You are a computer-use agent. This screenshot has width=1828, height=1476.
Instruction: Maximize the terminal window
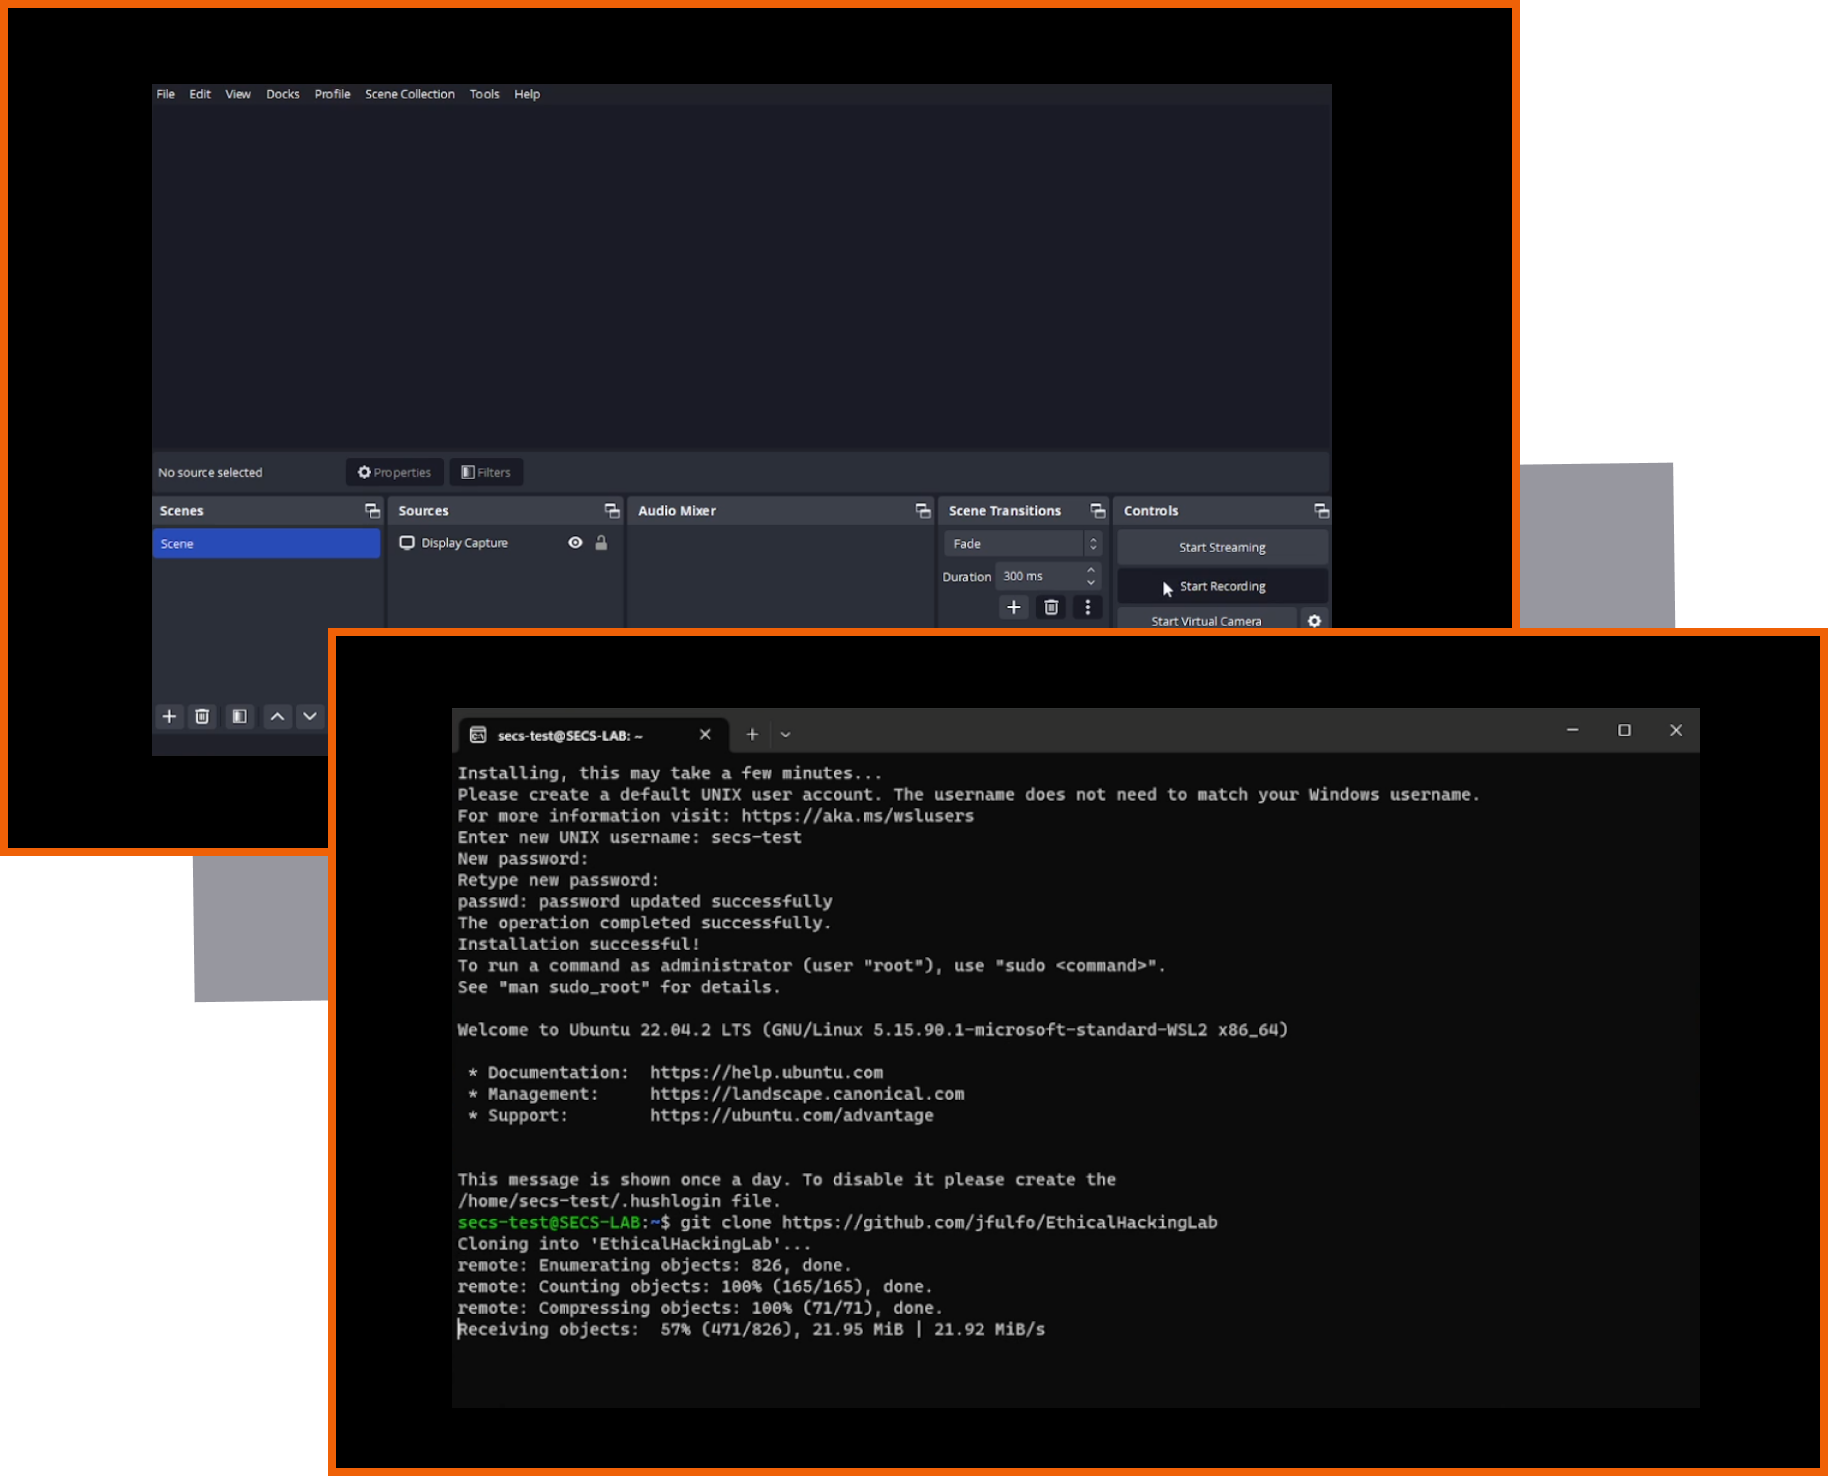[x=1624, y=730]
